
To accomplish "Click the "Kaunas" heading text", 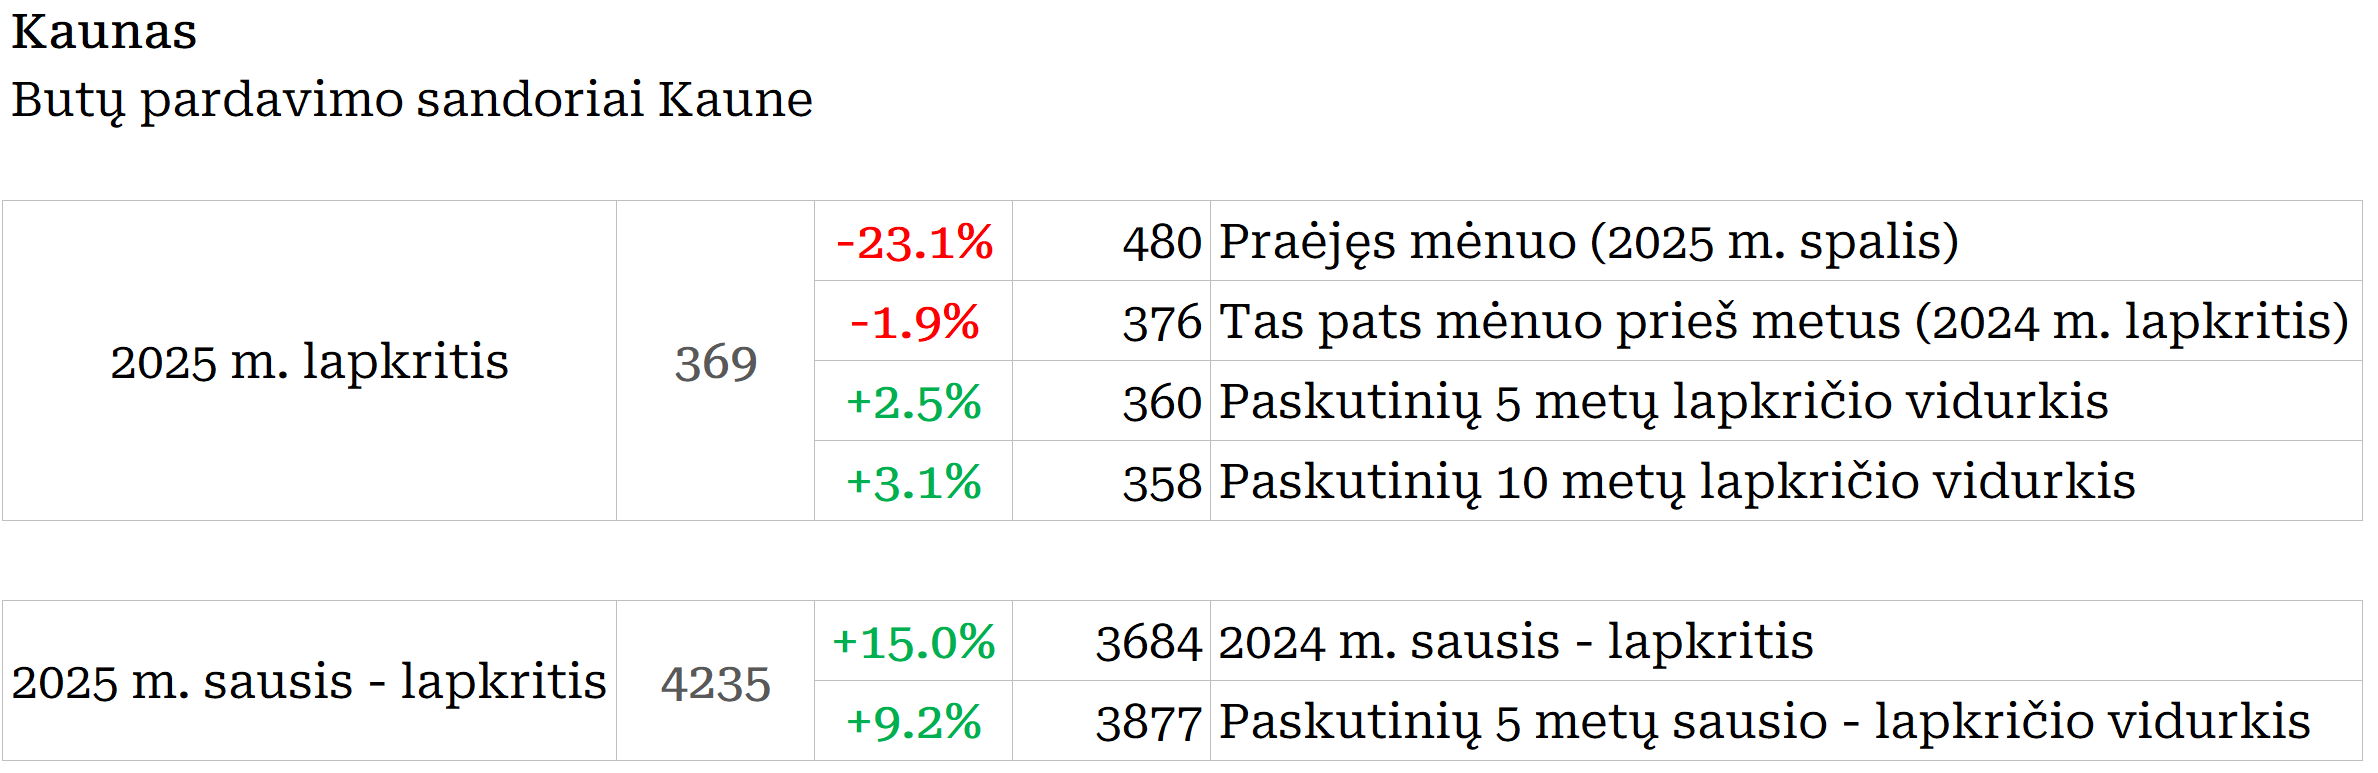I will point(104,32).
